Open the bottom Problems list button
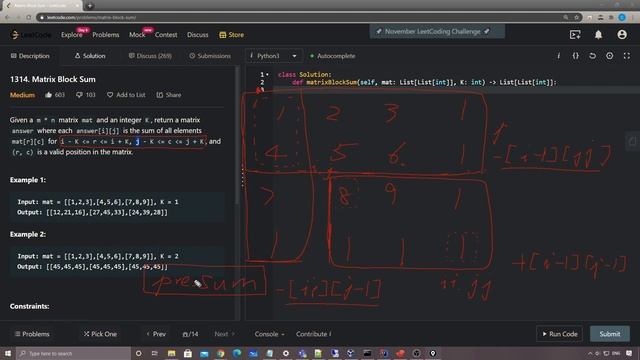This screenshot has width=640, height=360. [x=32, y=334]
